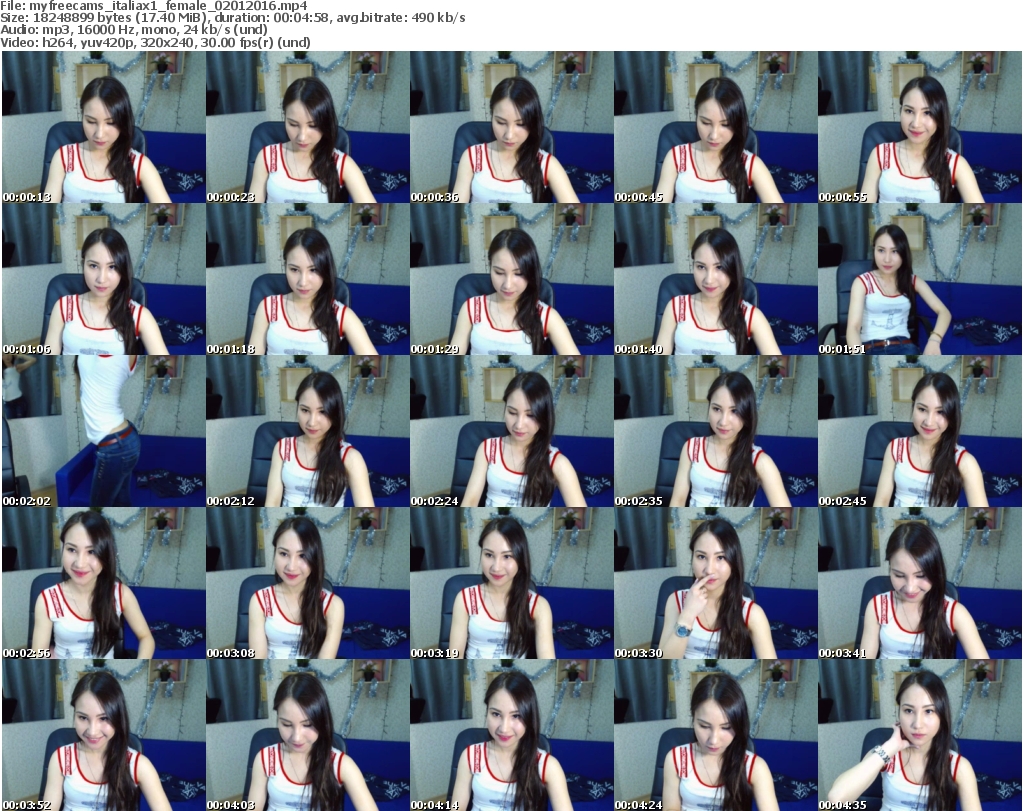The image size is (1024, 811).
Task: Select thumbnail frame at 00:02:45
Action: click(x=920, y=432)
